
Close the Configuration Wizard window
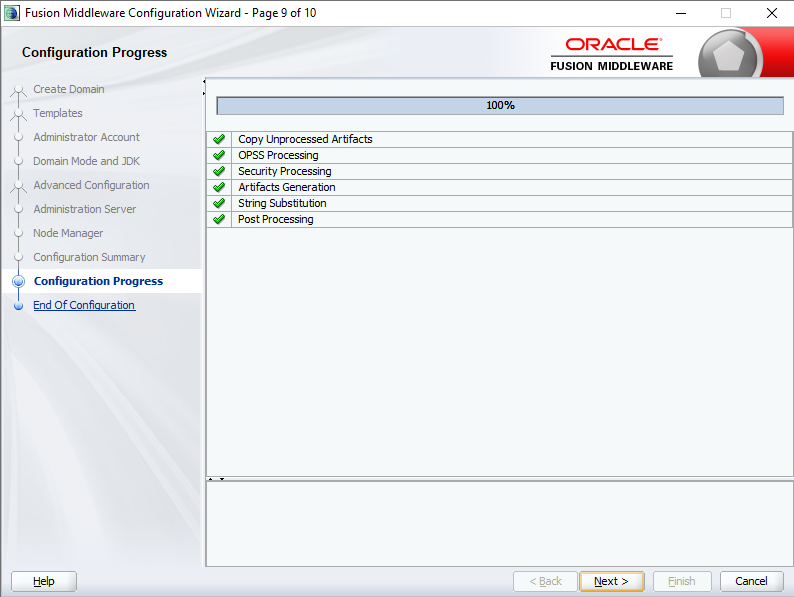click(x=772, y=13)
